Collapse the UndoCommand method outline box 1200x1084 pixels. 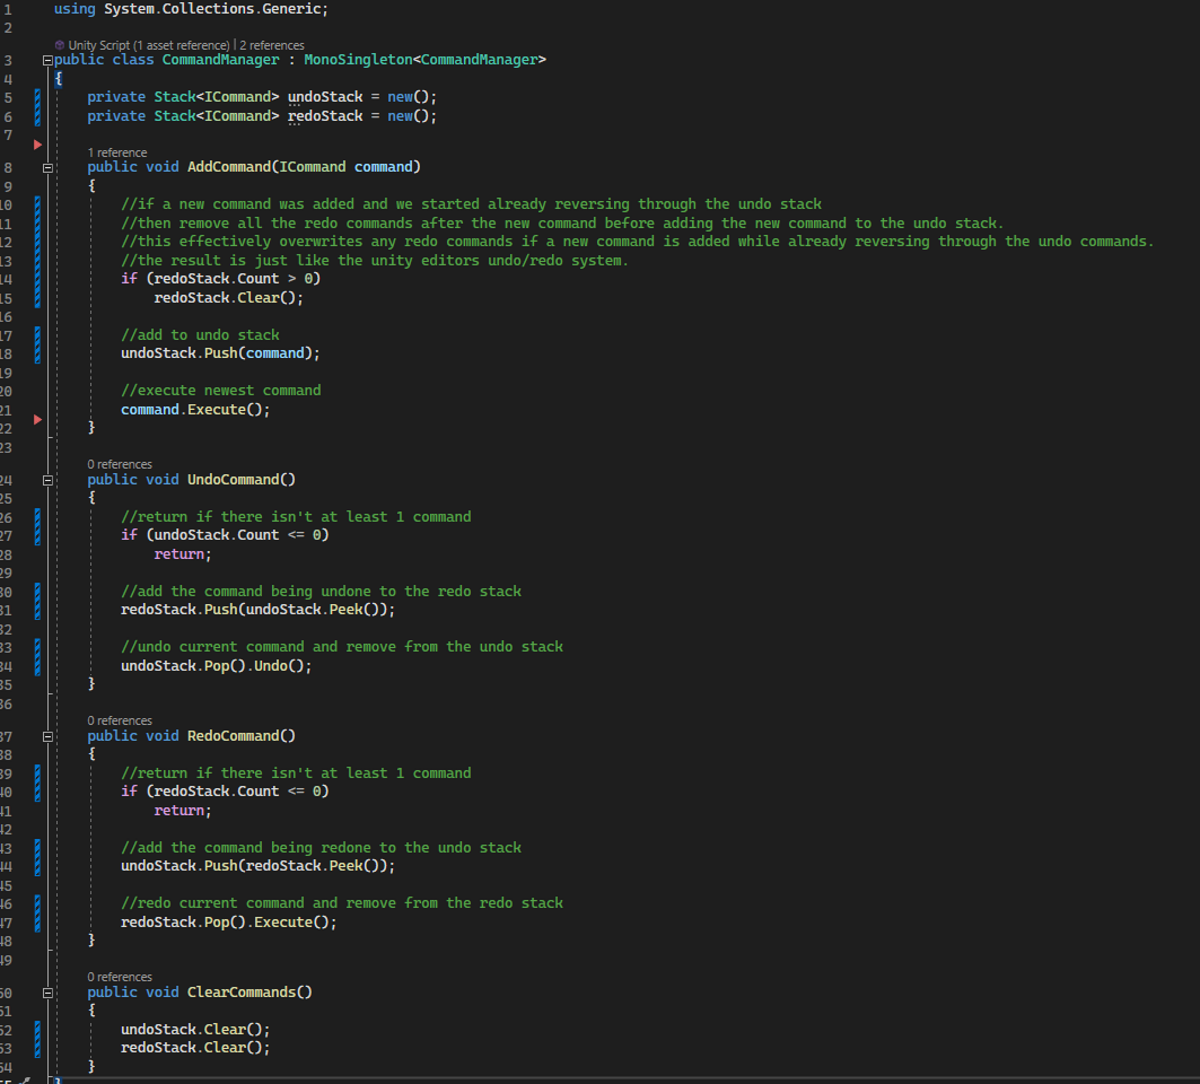point(46,480)
